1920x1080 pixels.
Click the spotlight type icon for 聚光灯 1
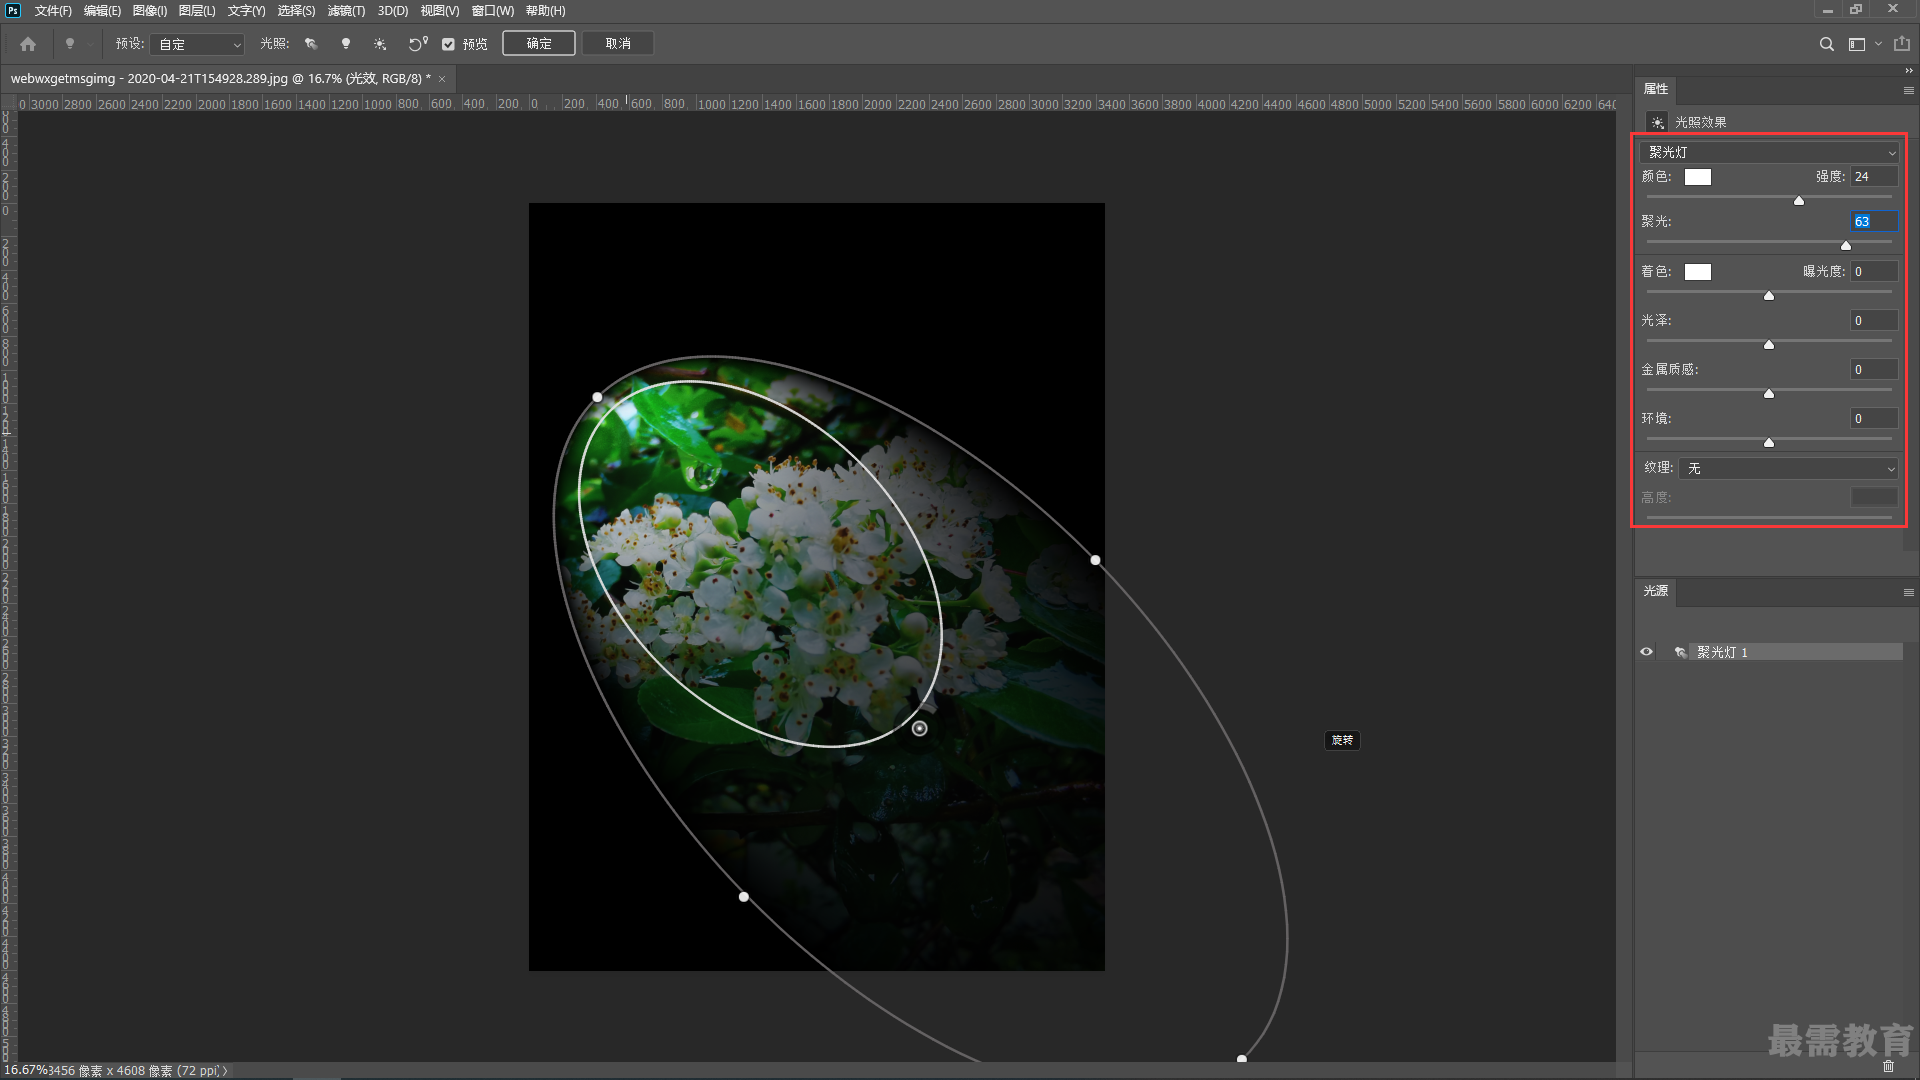pos(1680,652)
